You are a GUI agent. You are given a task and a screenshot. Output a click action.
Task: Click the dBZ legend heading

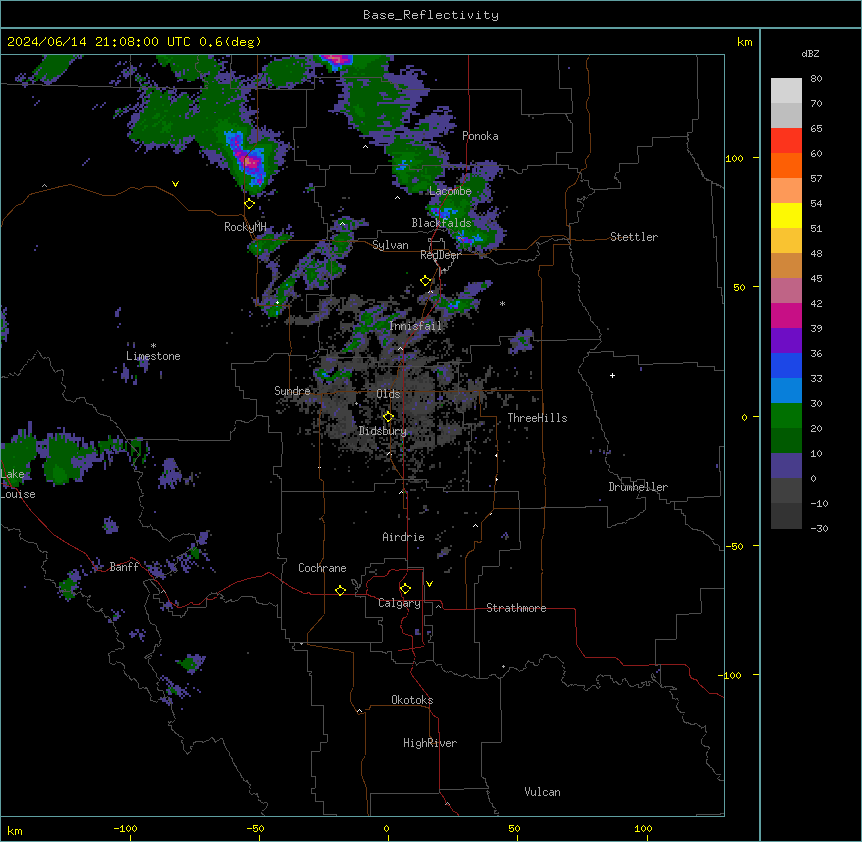click(x=810, y=53)
